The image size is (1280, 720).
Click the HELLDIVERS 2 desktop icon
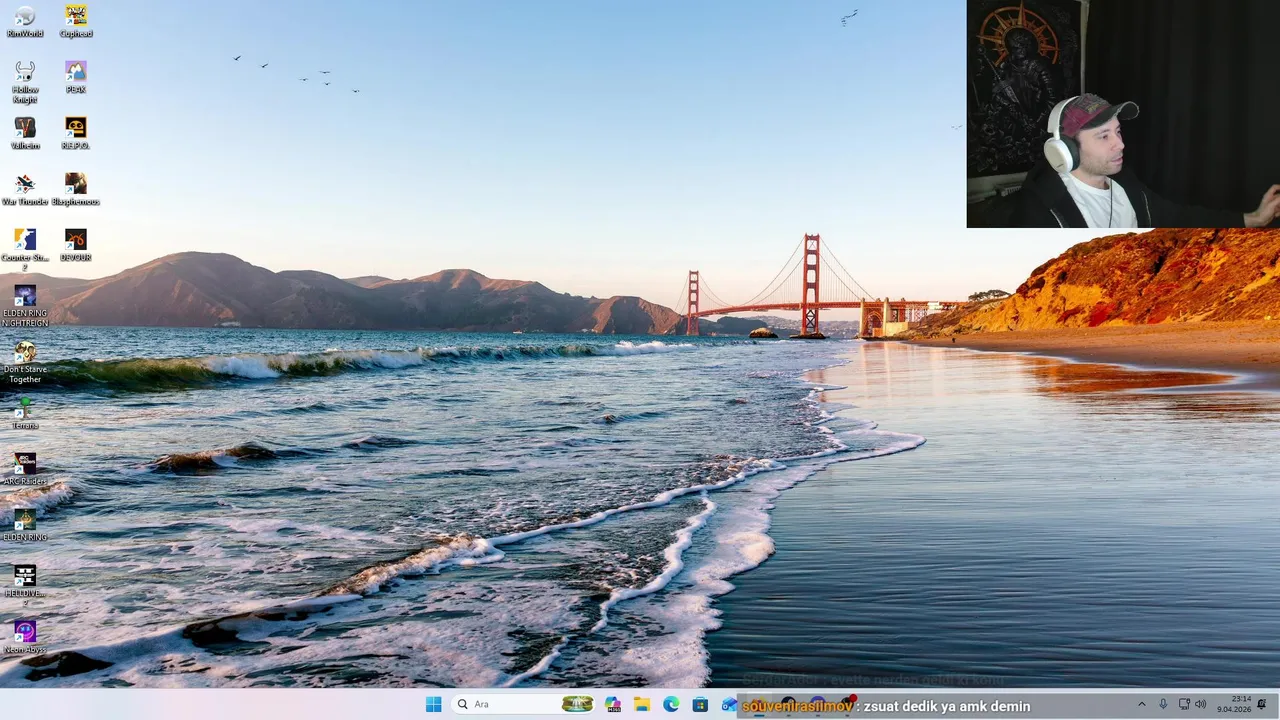pyautogui.click(x=25, y=586)
